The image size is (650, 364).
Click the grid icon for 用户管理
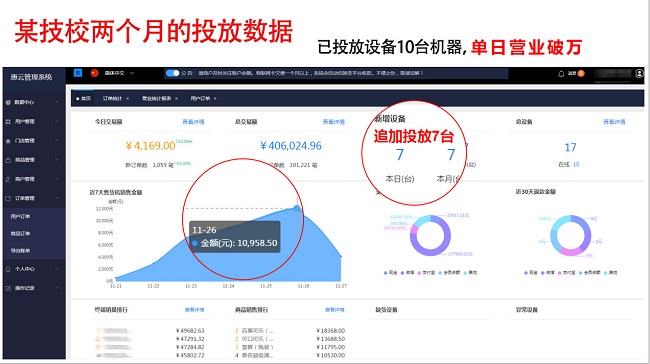8,121
